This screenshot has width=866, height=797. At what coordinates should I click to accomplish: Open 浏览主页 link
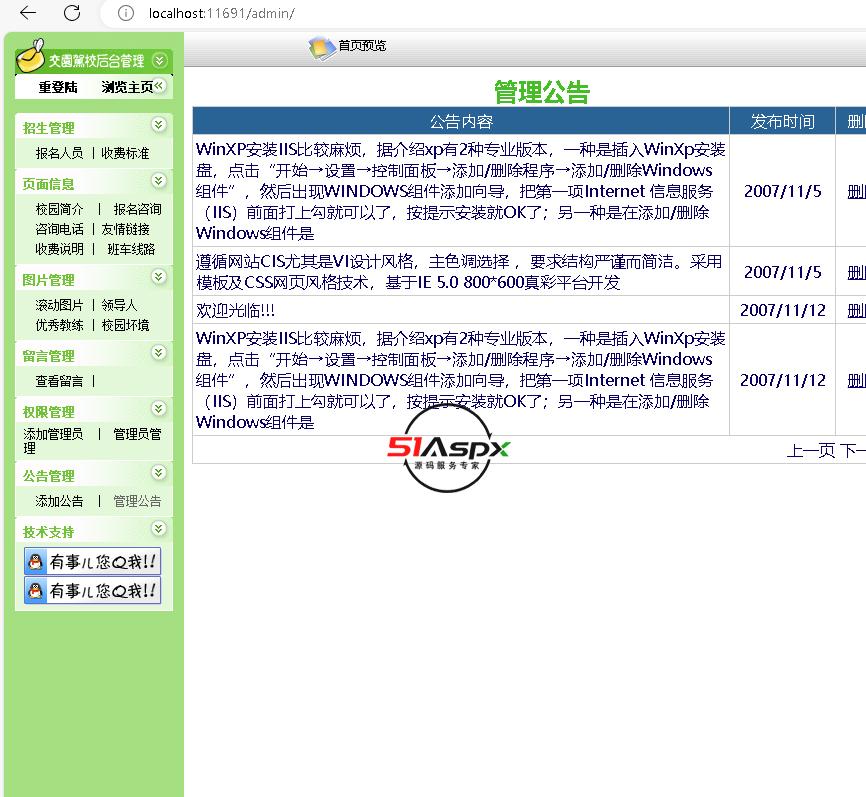tap(127, 87)
